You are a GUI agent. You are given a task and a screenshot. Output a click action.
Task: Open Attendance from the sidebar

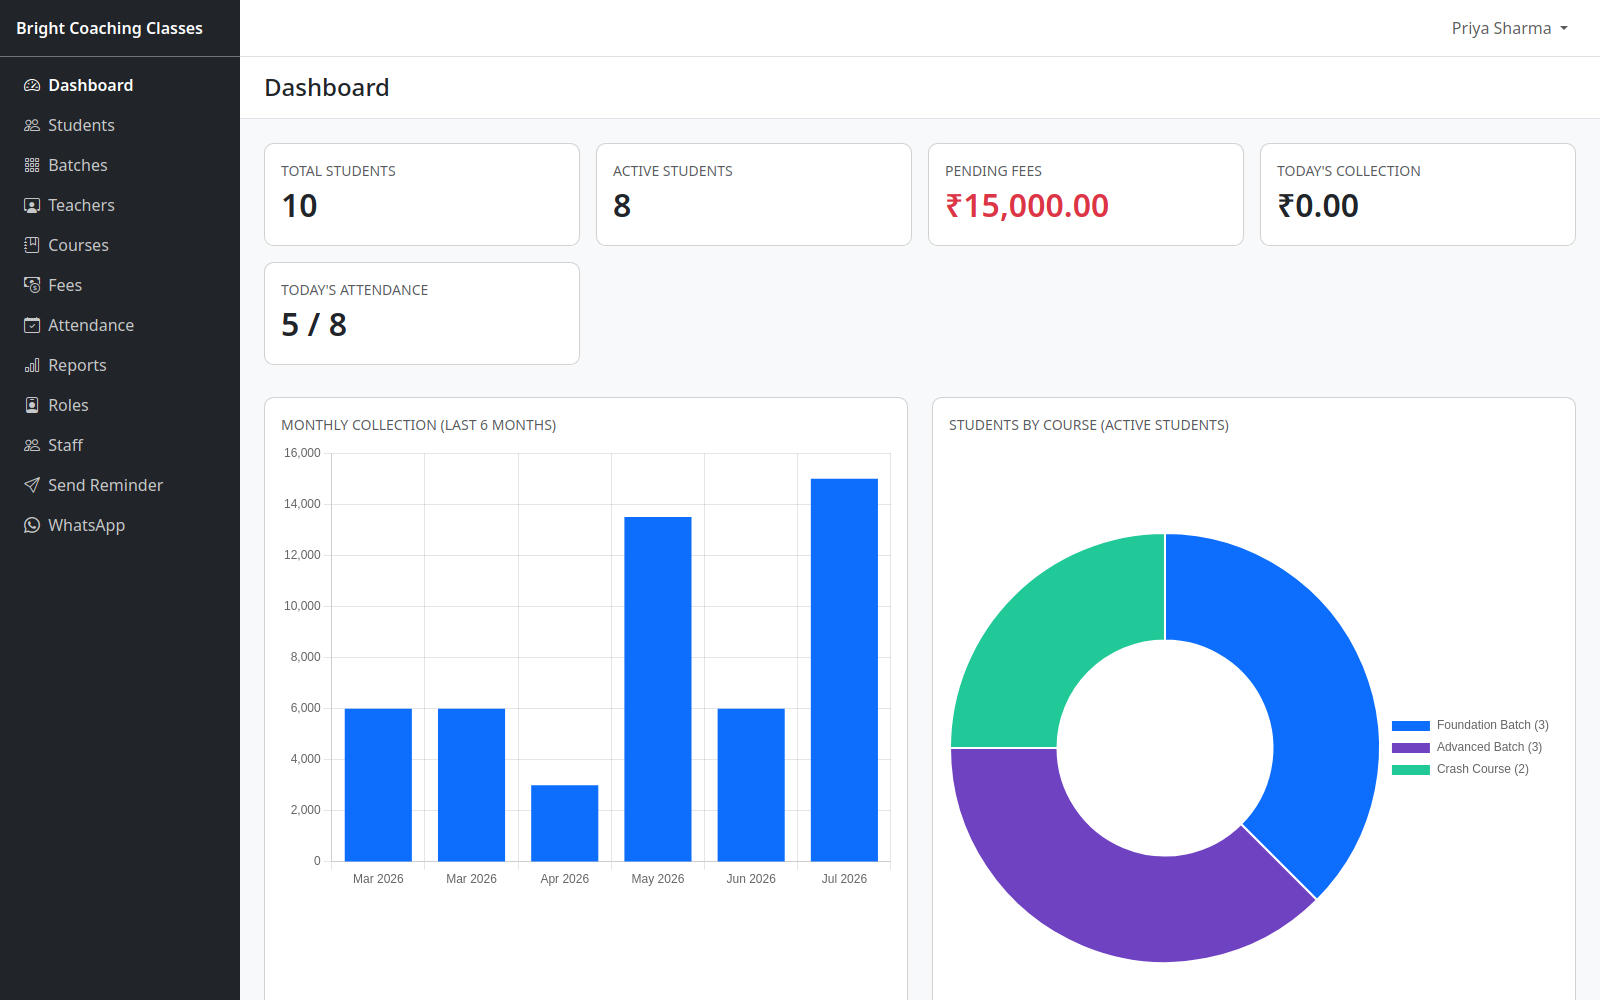pyautogui.click(x=120, y=325)
